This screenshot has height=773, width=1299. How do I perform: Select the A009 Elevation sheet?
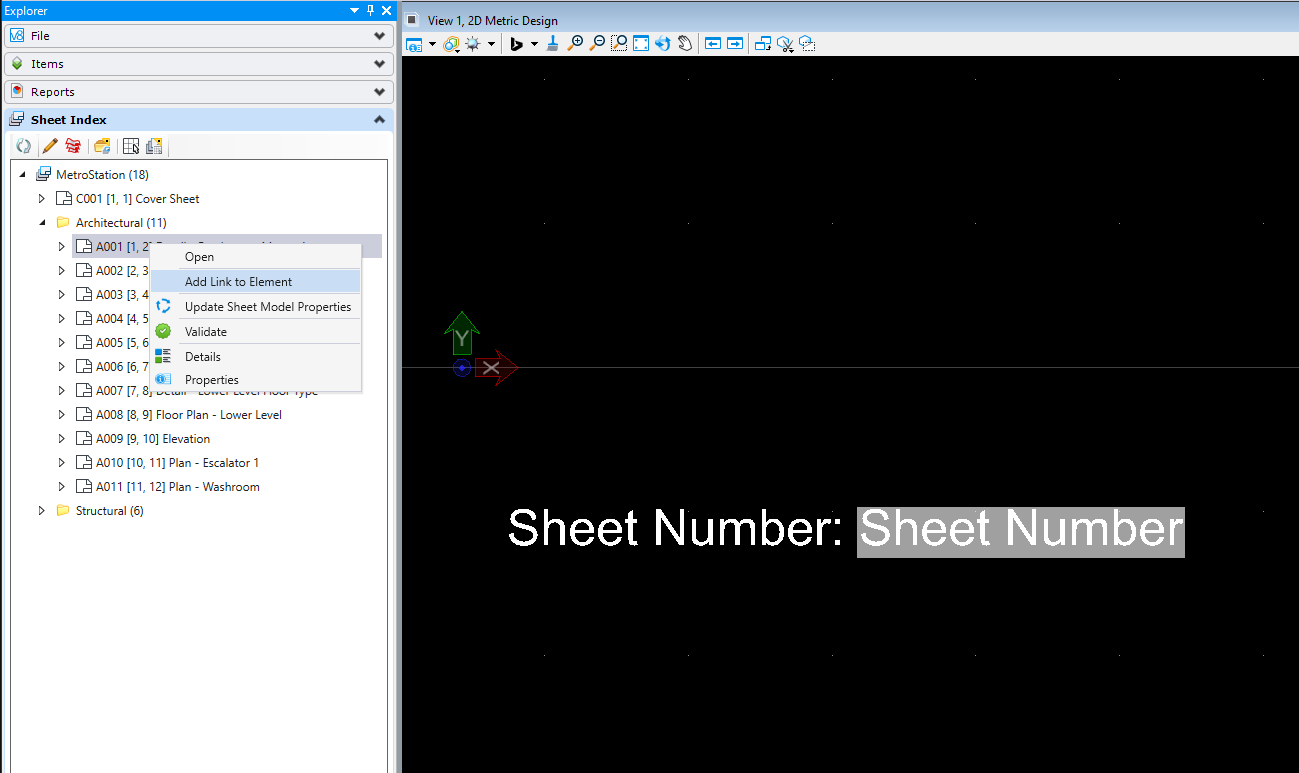coord(153,439)
